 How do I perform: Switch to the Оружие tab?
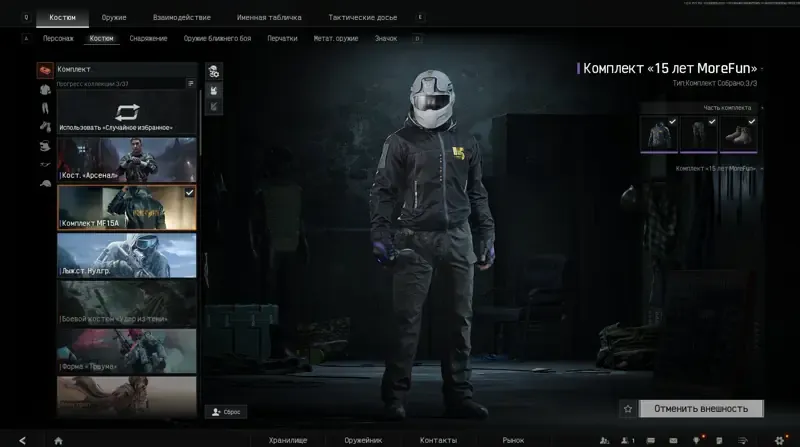tap(114, 17)
